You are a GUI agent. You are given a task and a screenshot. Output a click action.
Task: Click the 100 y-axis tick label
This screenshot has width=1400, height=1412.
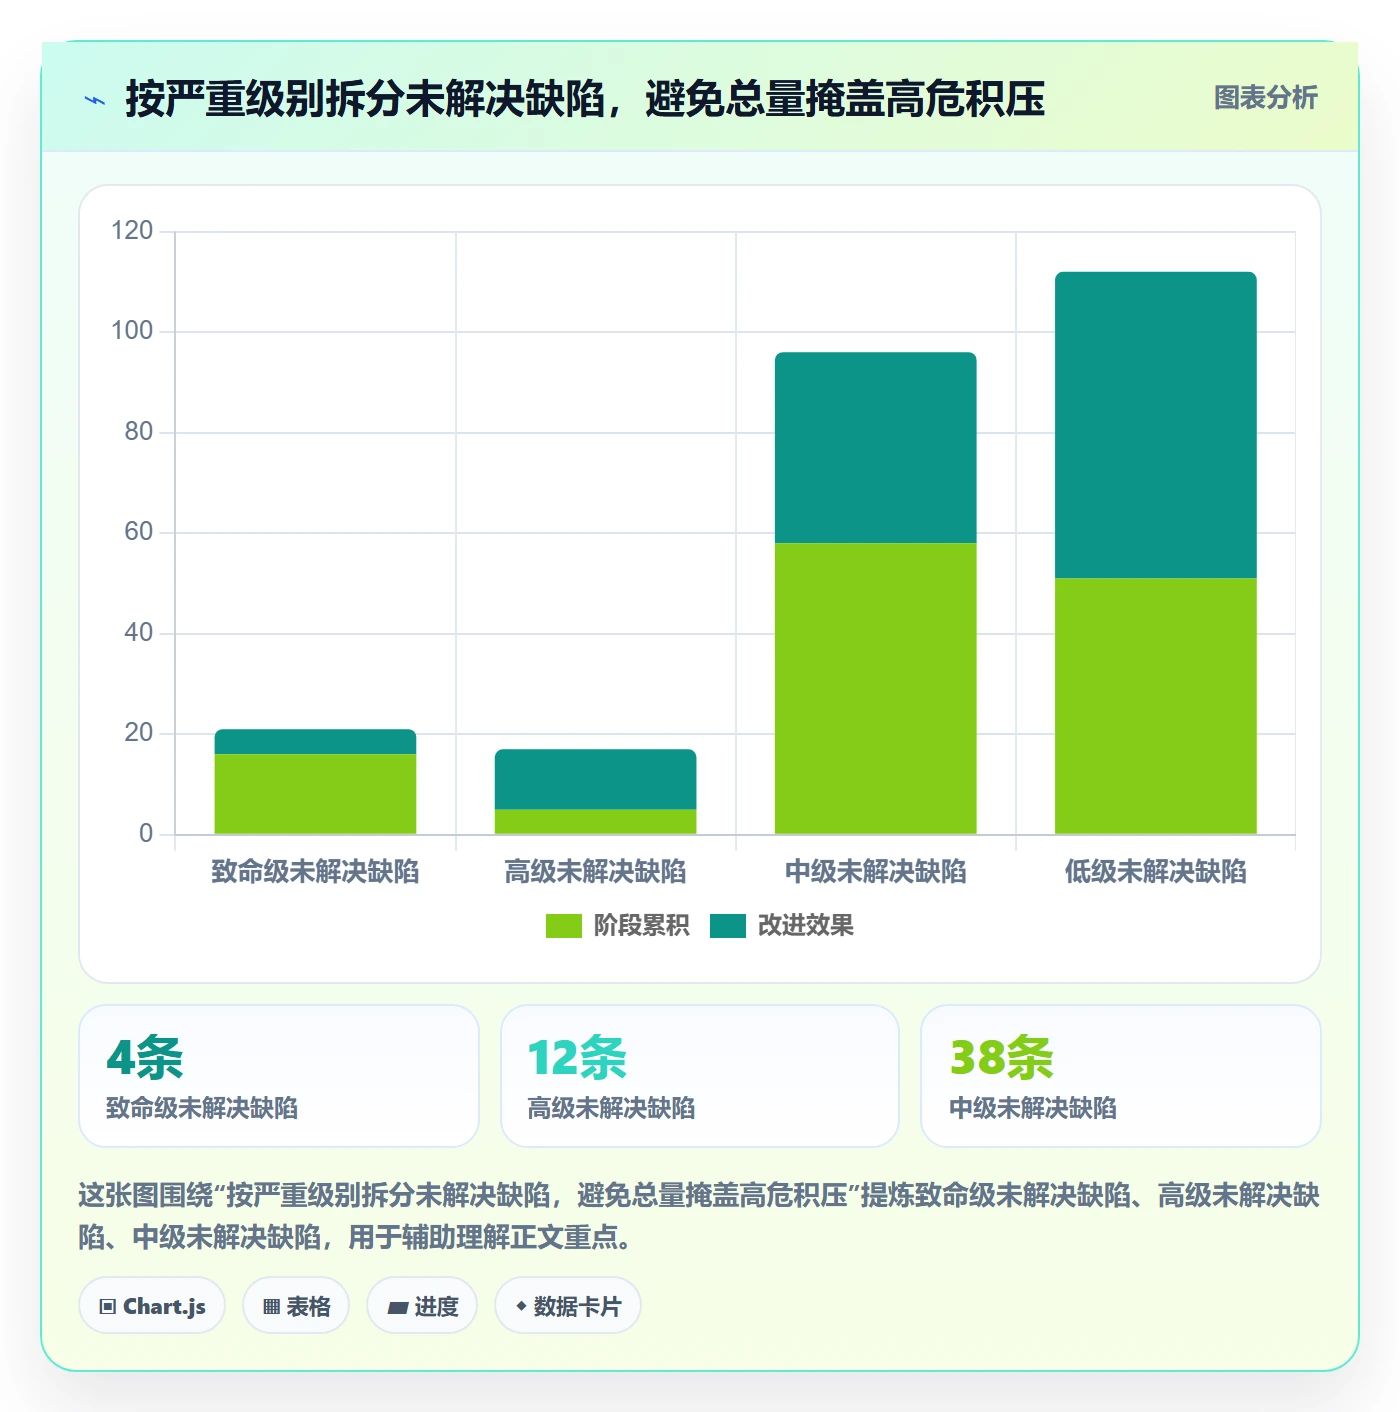pyautogui.click(x=132, y=331)
